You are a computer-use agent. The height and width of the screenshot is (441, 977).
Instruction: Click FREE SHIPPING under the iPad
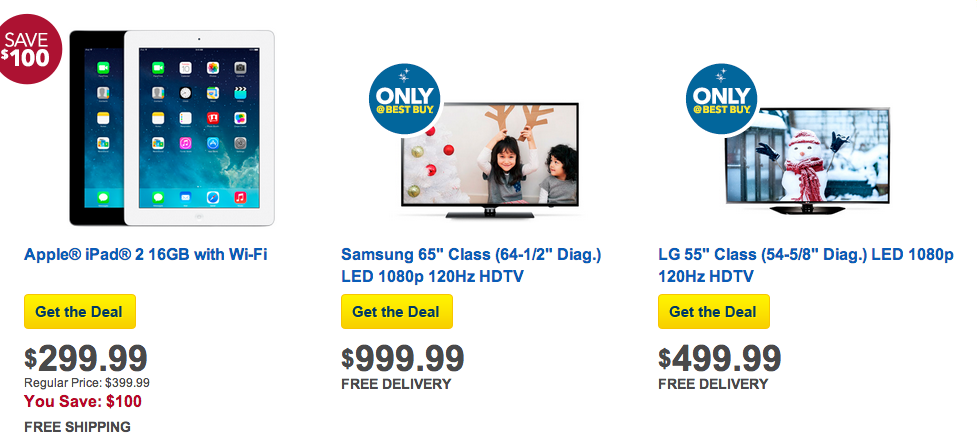coord(77,427)
